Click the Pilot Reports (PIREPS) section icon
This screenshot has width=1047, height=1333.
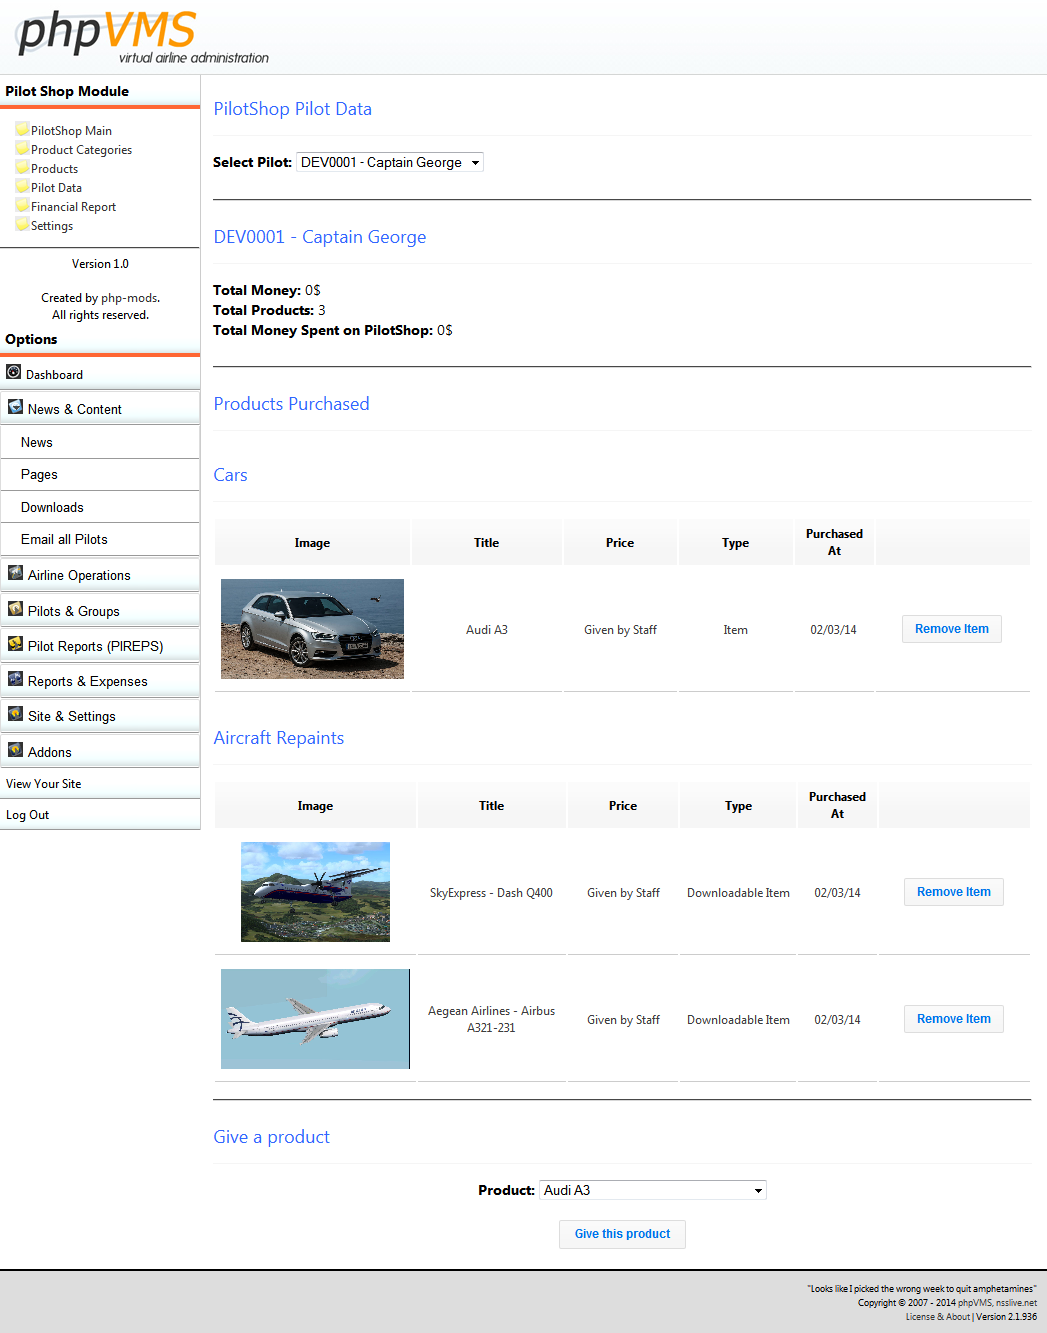tap(16, 644)
